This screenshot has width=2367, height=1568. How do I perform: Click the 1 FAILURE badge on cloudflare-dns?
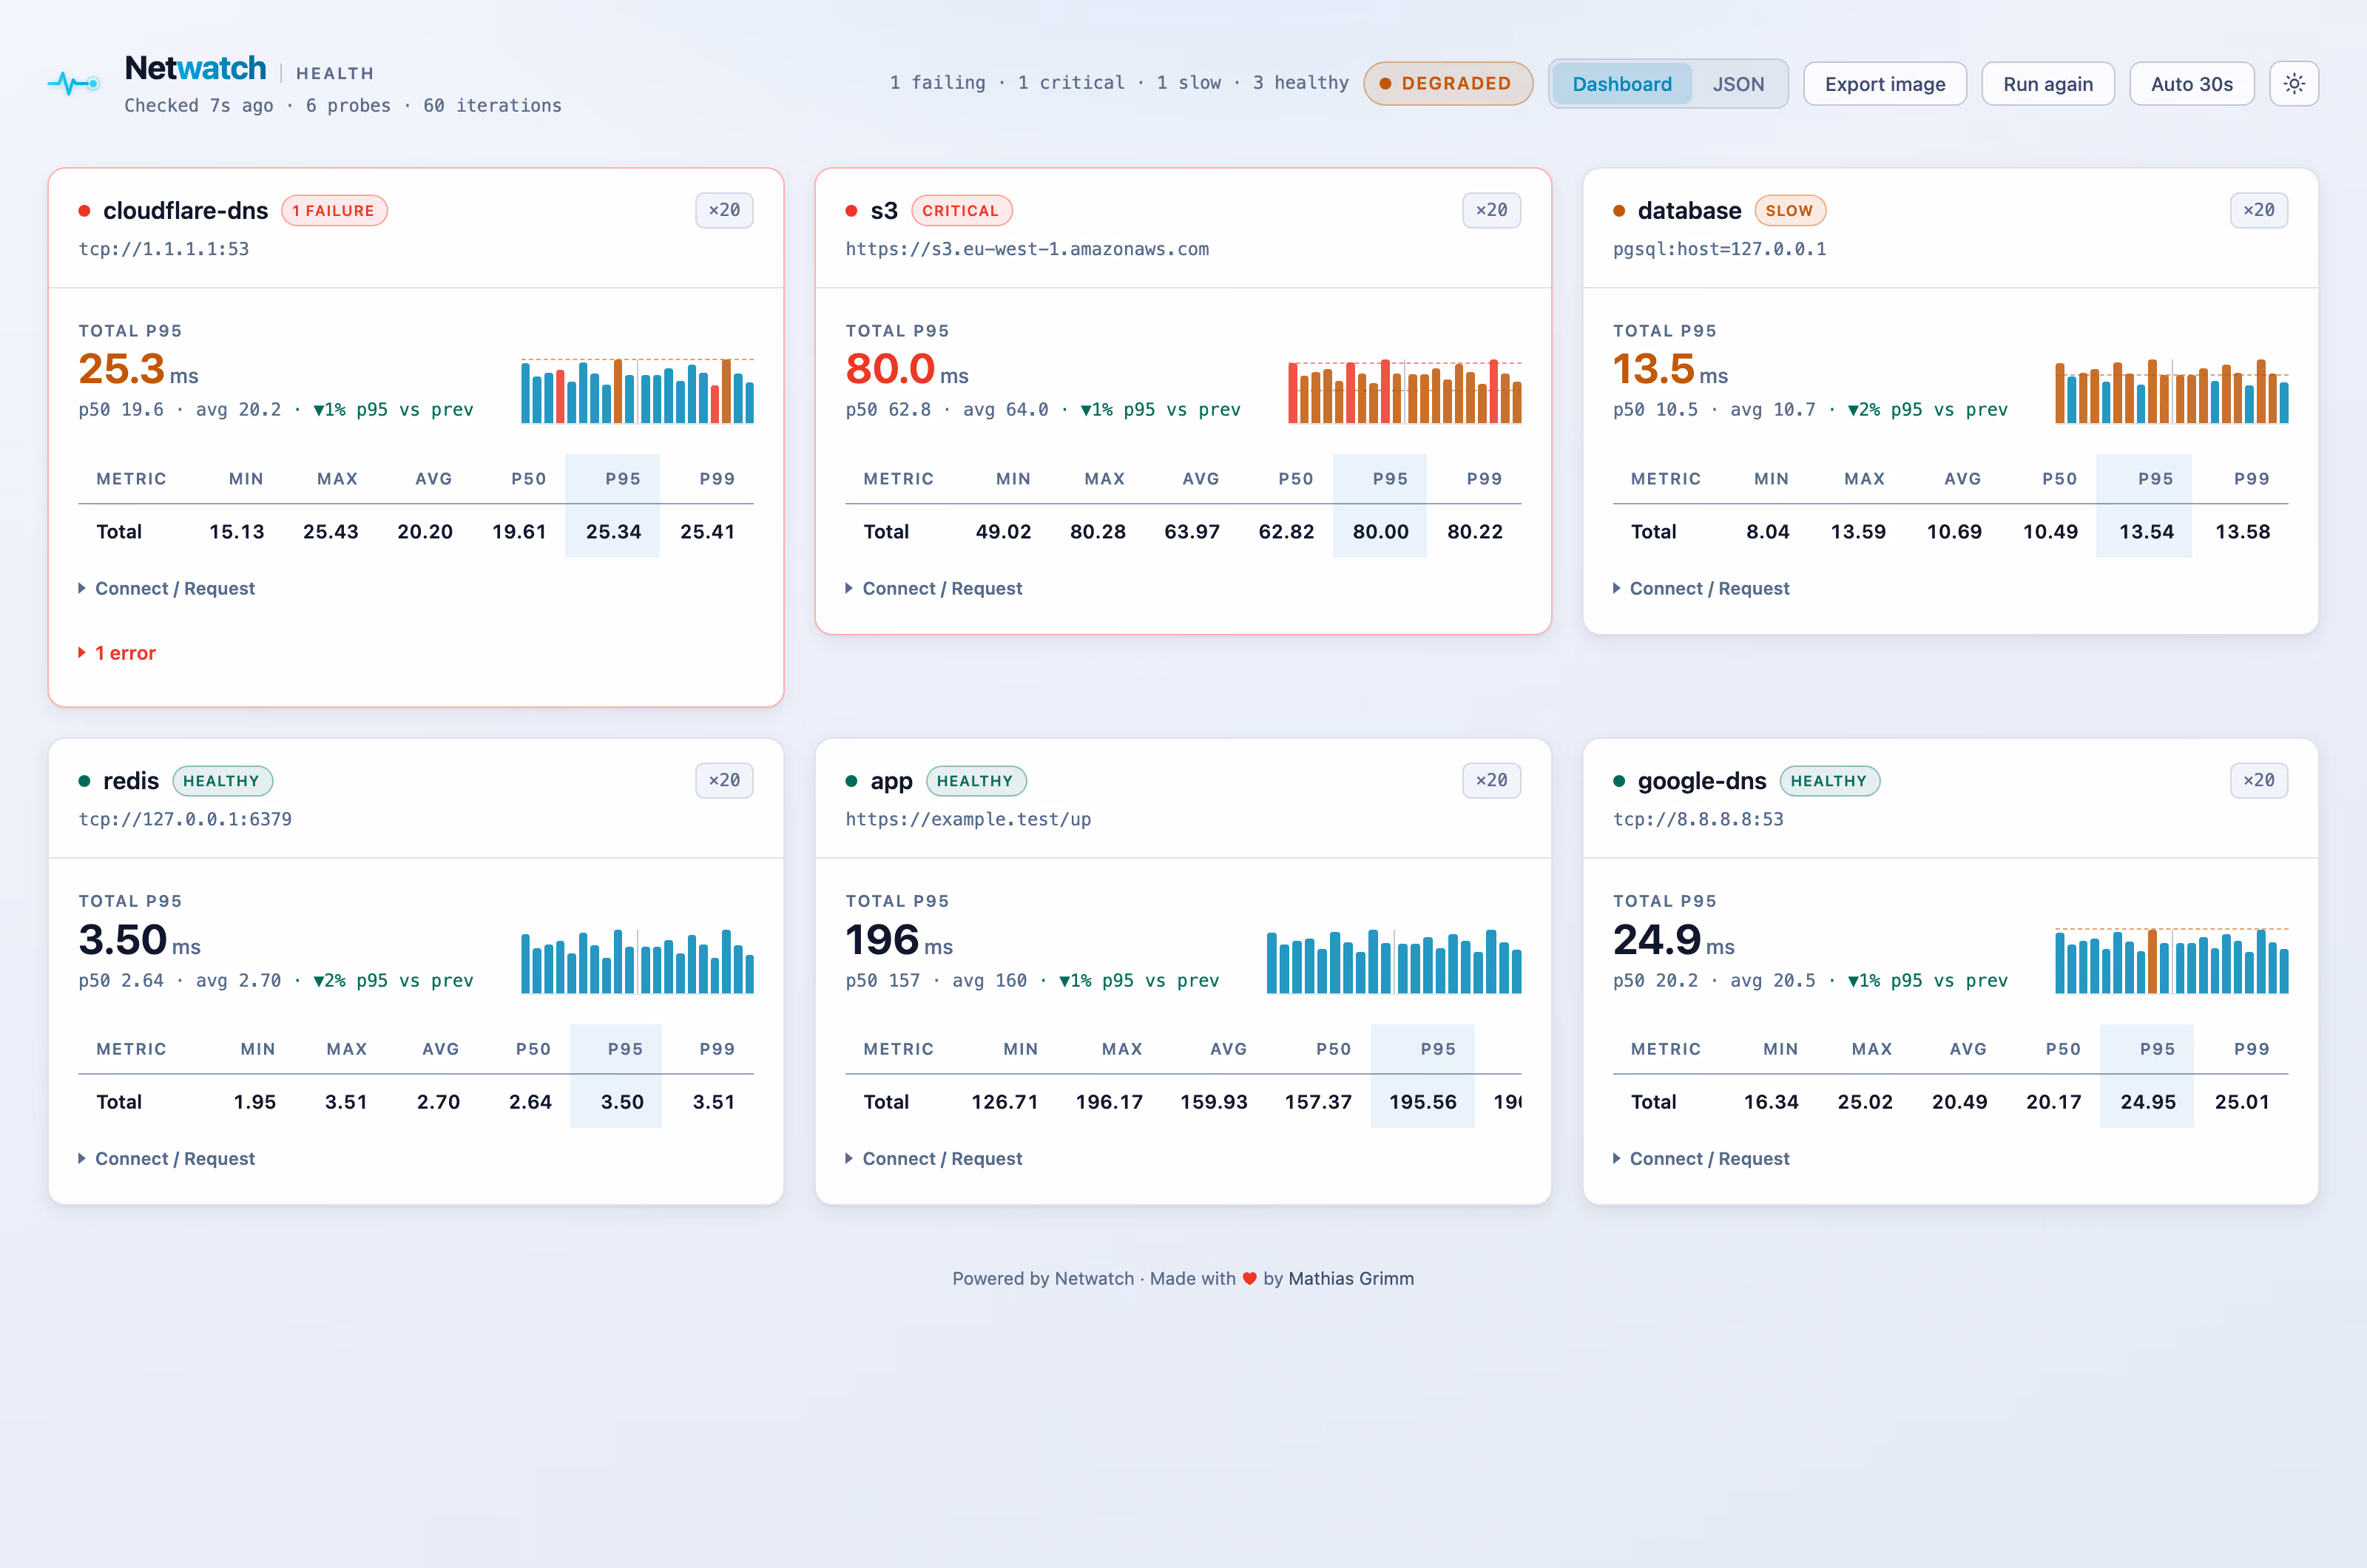pyautogui.click(x=334, y=211)
